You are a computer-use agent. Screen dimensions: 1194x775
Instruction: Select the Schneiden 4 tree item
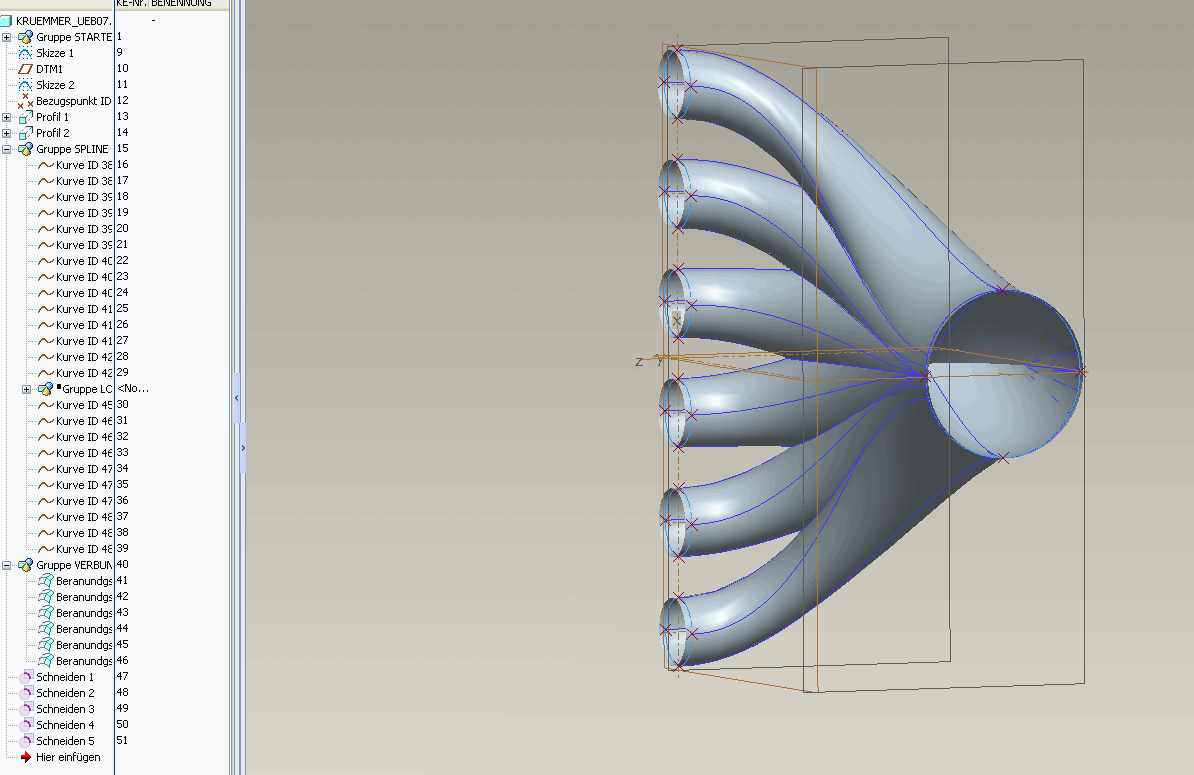pyautogui.click(x=65, y=725)
